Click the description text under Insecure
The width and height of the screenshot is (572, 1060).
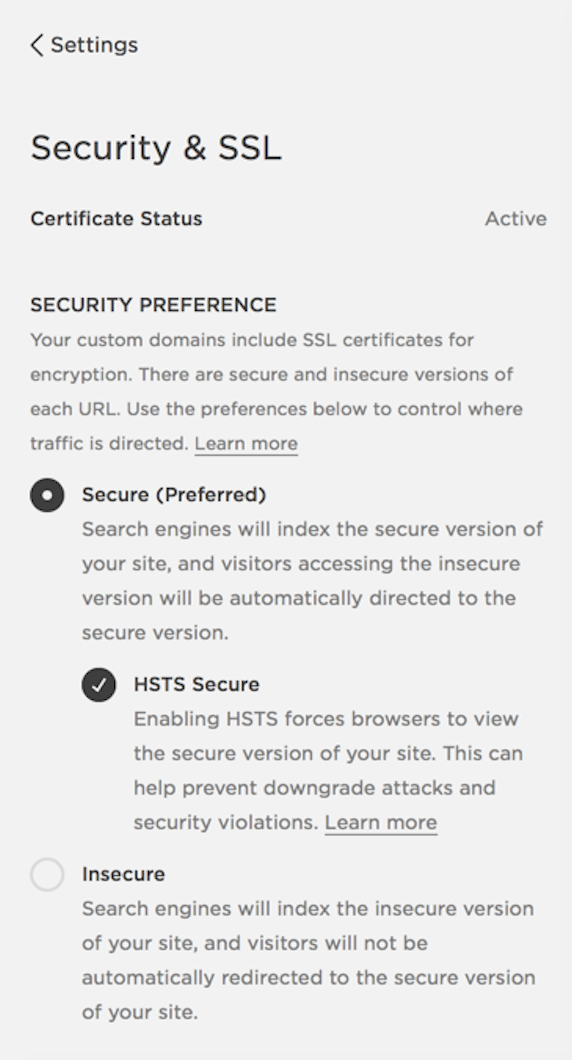click(309, 961)
